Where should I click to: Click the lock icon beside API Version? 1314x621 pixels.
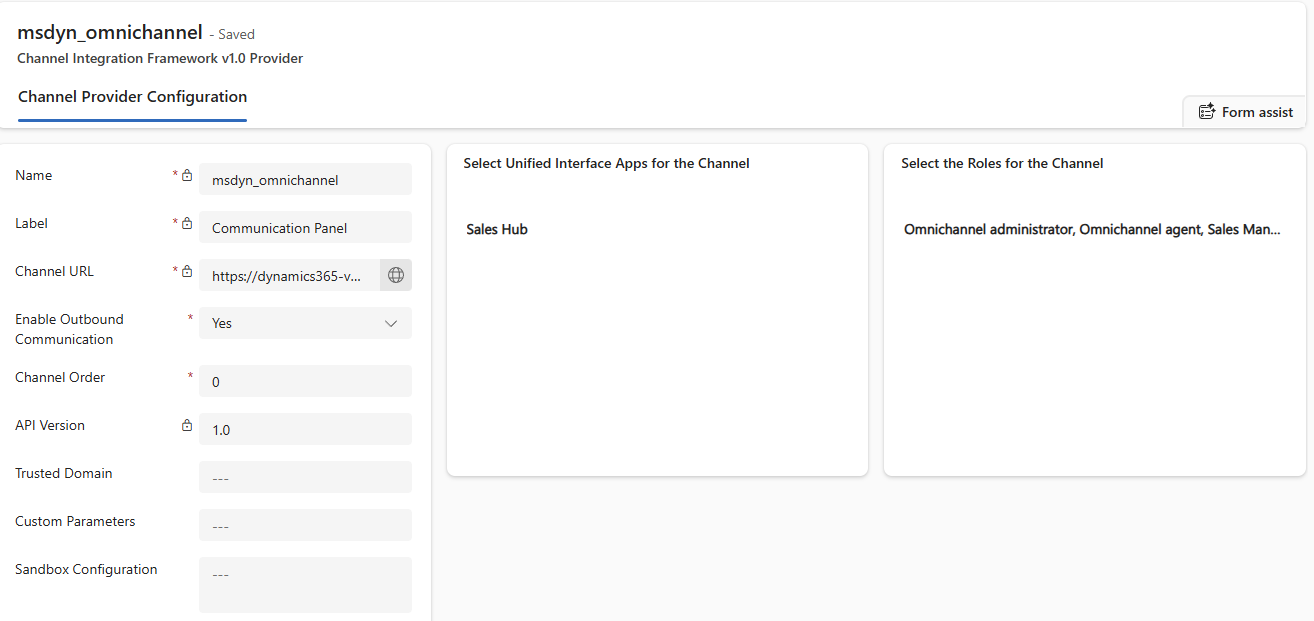pos(187,425)
